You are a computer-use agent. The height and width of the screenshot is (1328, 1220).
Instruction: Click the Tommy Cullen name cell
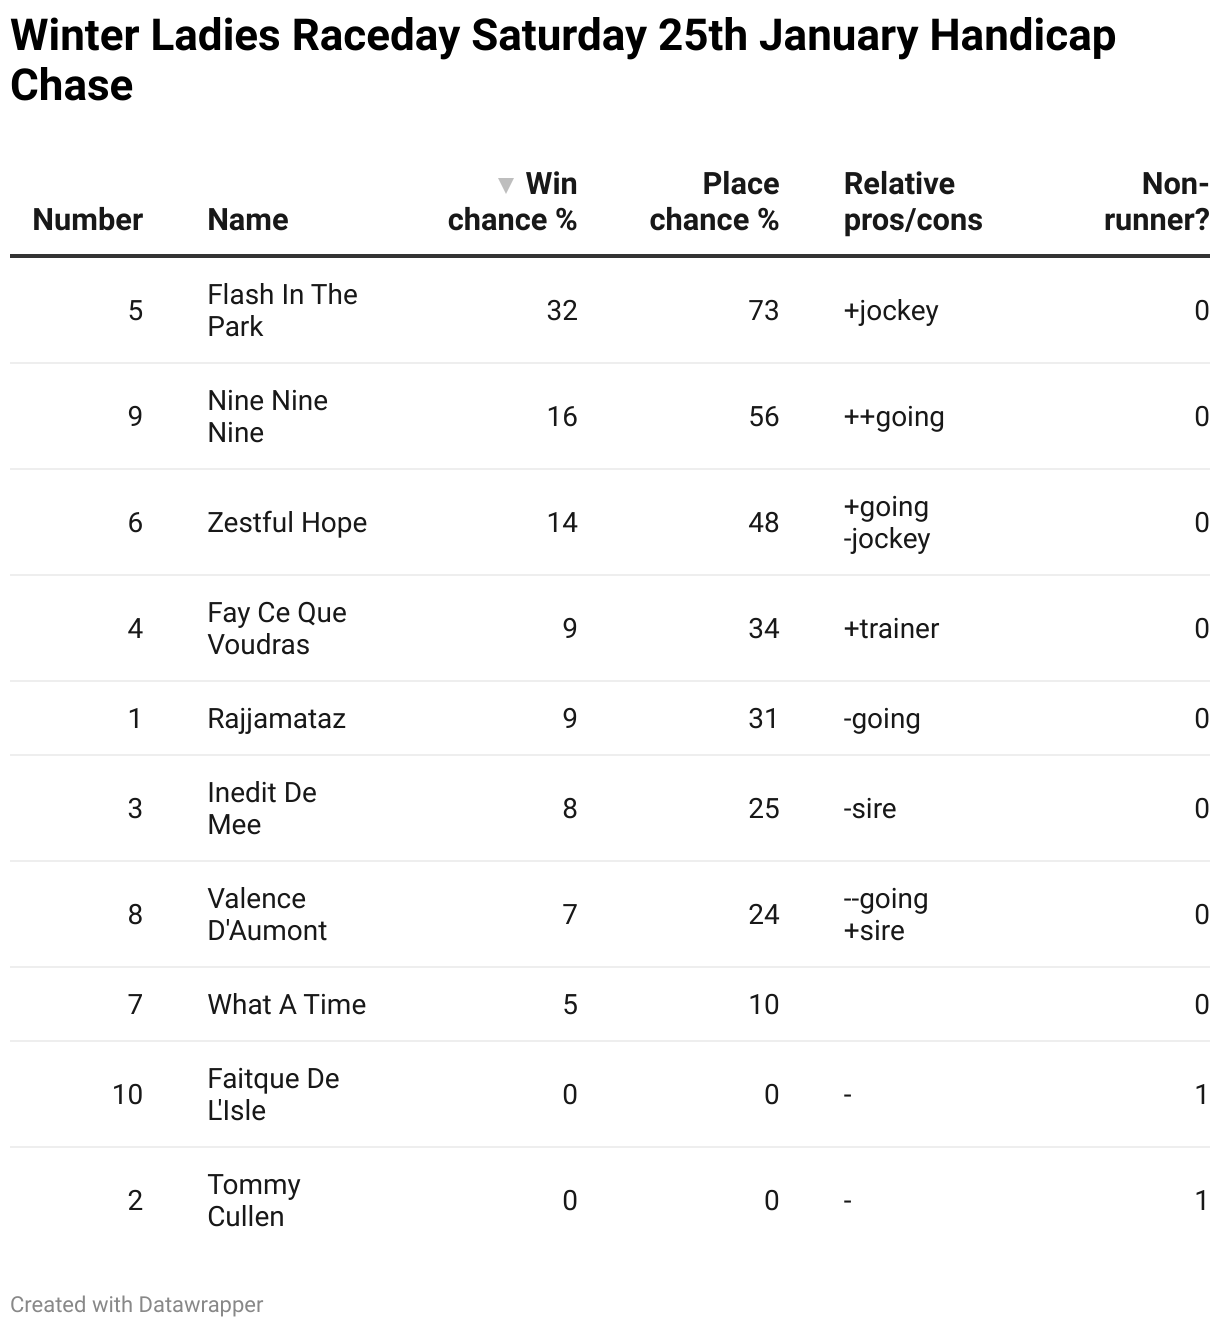[x=254, y=1200]
